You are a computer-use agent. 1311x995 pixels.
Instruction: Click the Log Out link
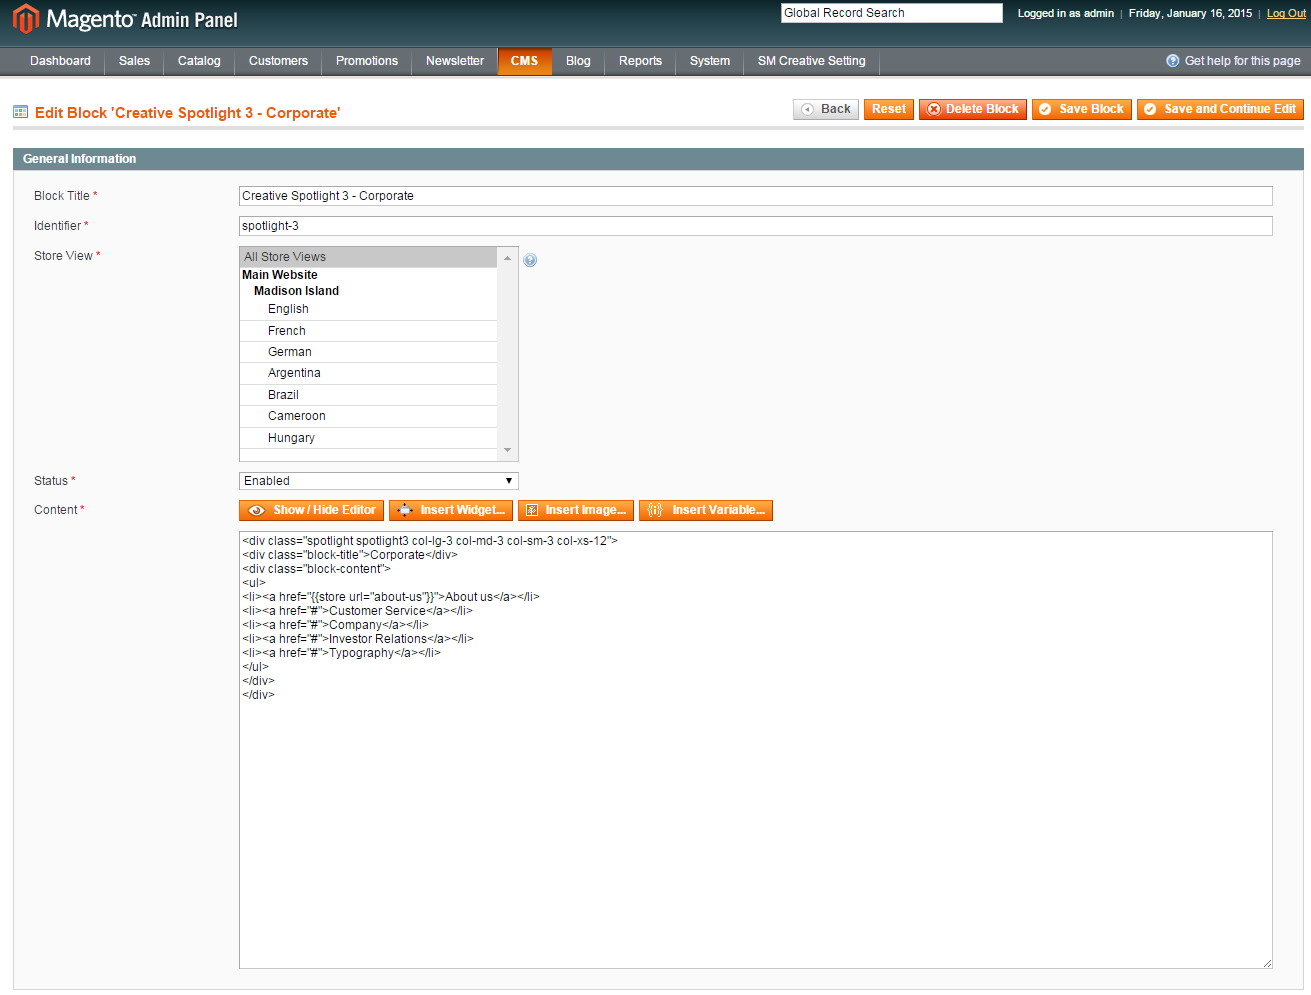pos(1286,13)
